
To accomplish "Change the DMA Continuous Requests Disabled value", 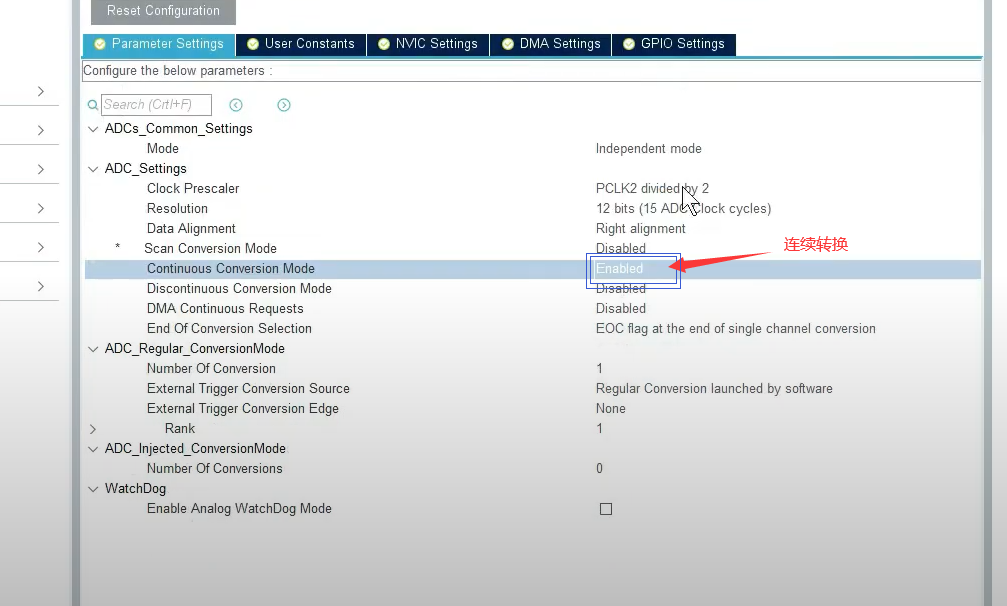I will click(x=620, y=309).
